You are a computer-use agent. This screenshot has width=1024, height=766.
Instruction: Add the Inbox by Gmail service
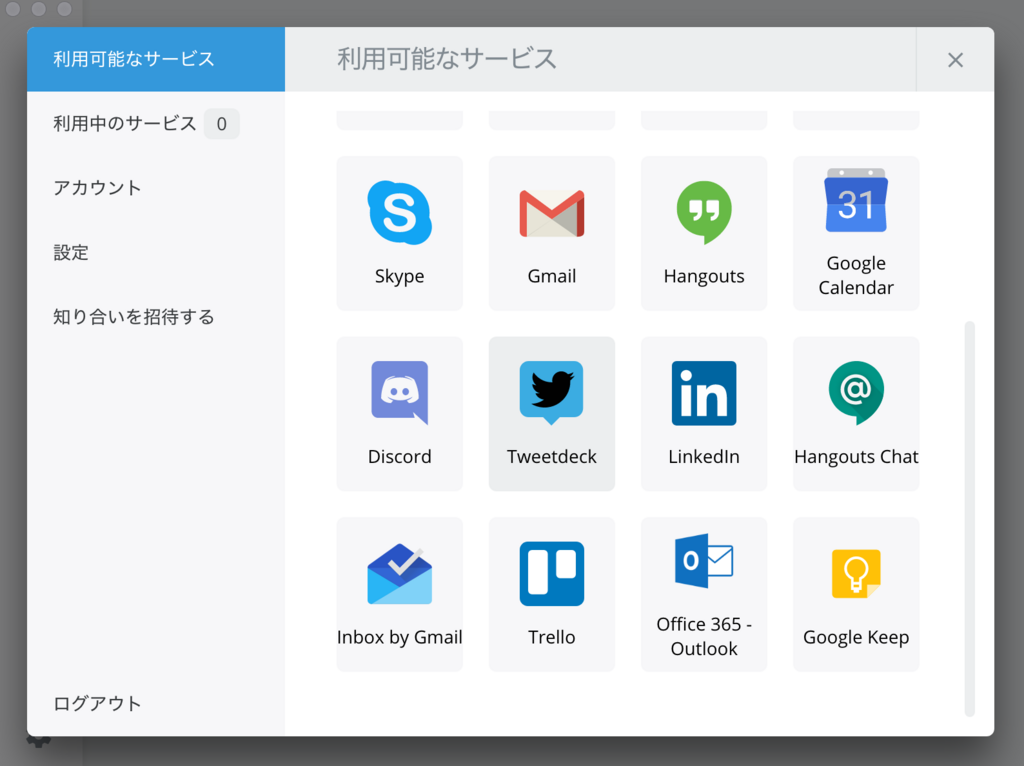pos(399,594)
